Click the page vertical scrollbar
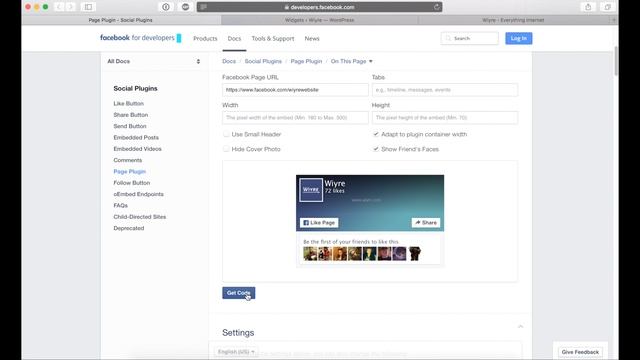 (x=616, y=61)
